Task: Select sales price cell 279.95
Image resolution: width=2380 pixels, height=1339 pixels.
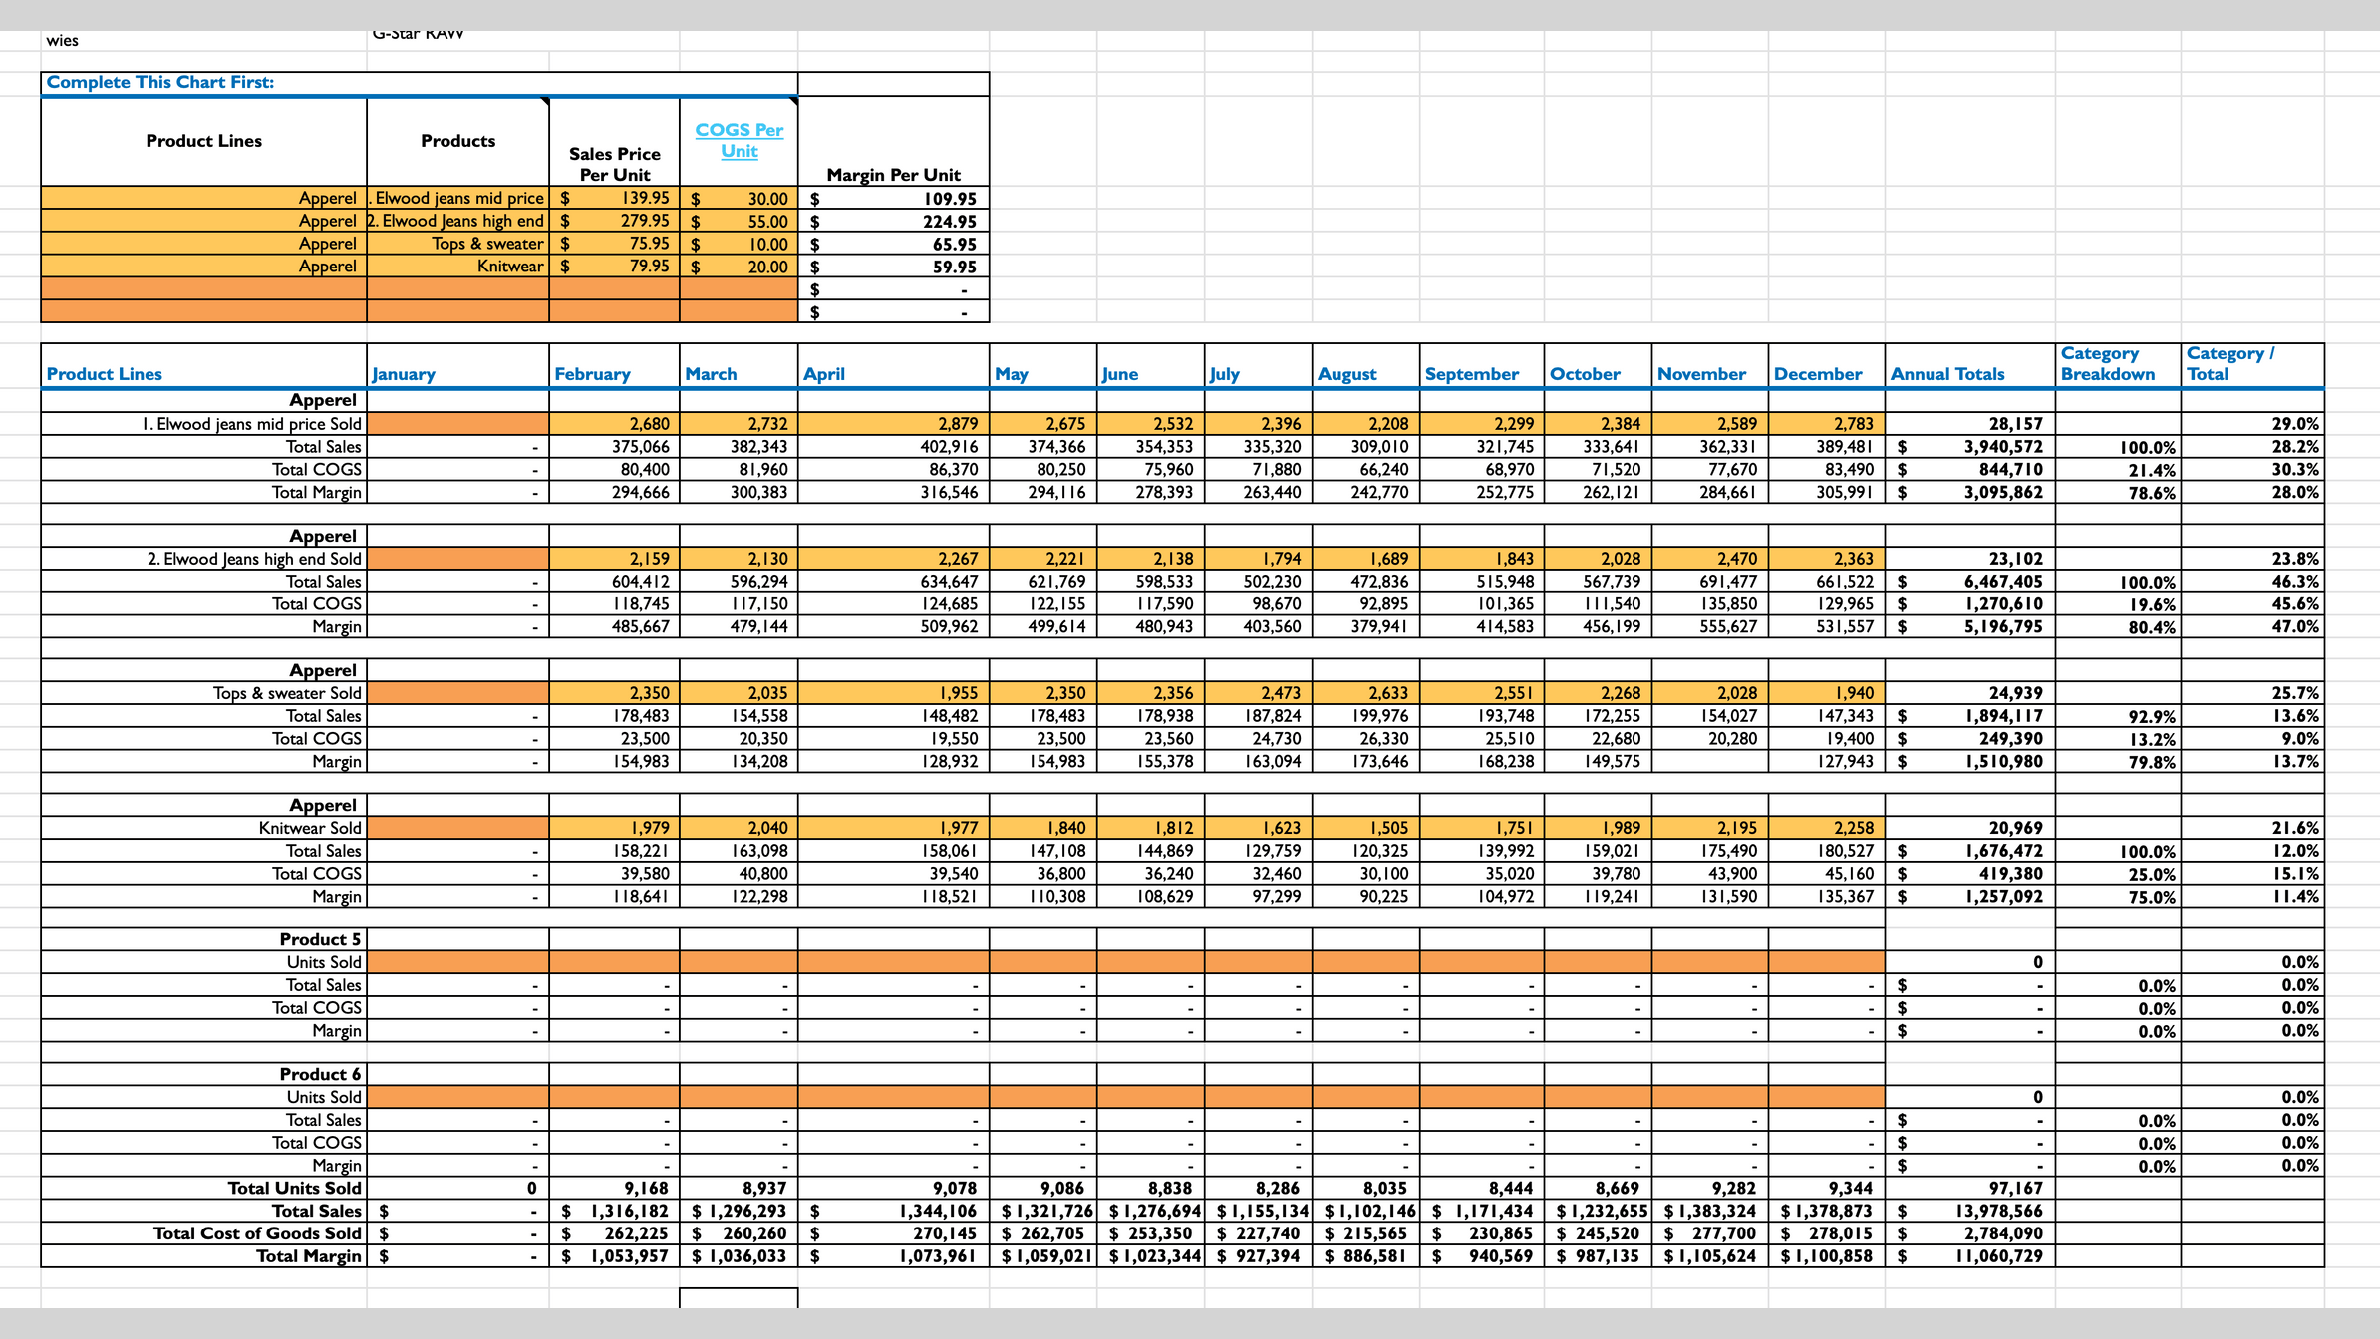Action: [614, 221]
